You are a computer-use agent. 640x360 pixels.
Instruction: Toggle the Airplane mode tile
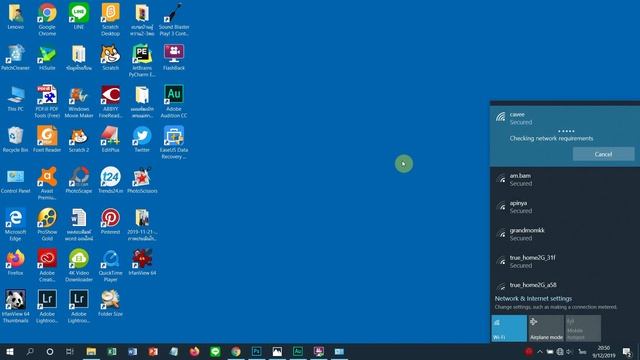(x=546, y=328)
